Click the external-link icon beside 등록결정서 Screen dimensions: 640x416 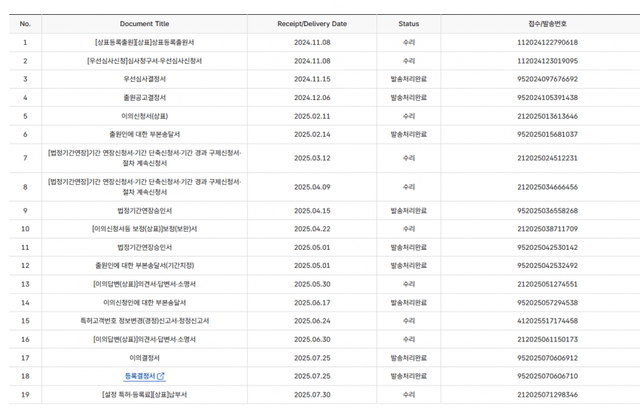tap(161, 376)
